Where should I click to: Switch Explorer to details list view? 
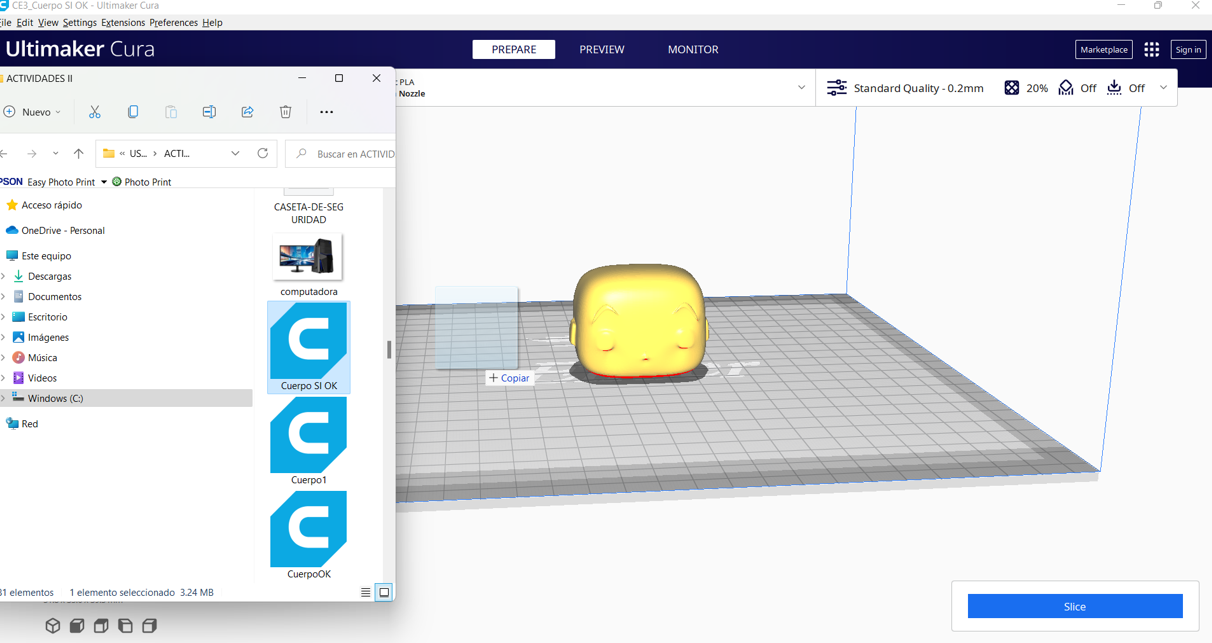366,593
